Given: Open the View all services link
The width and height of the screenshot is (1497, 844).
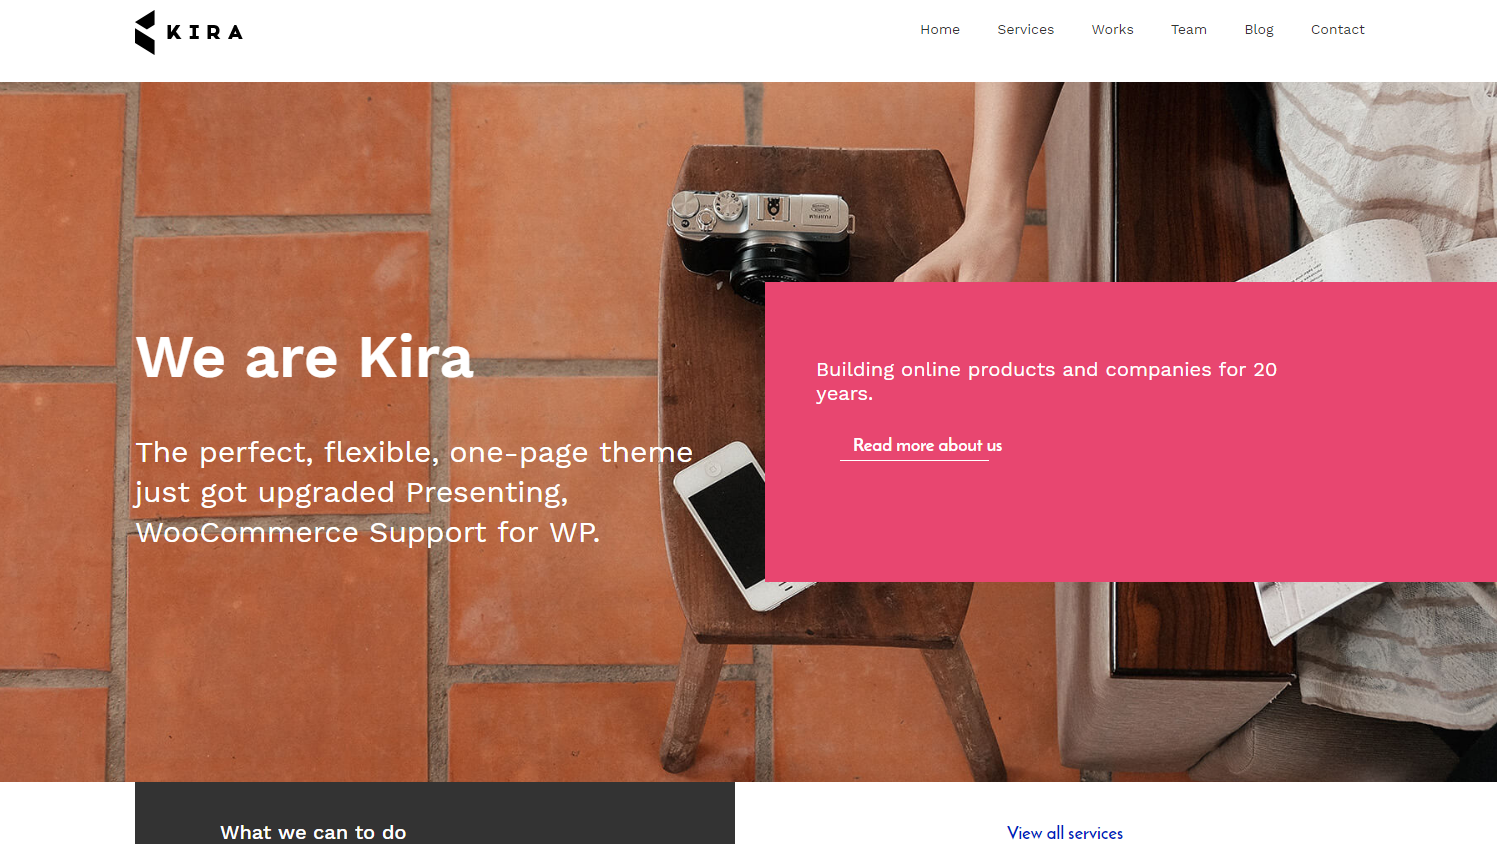Looking at the screenshot, I should click(x=1065, y=833).
